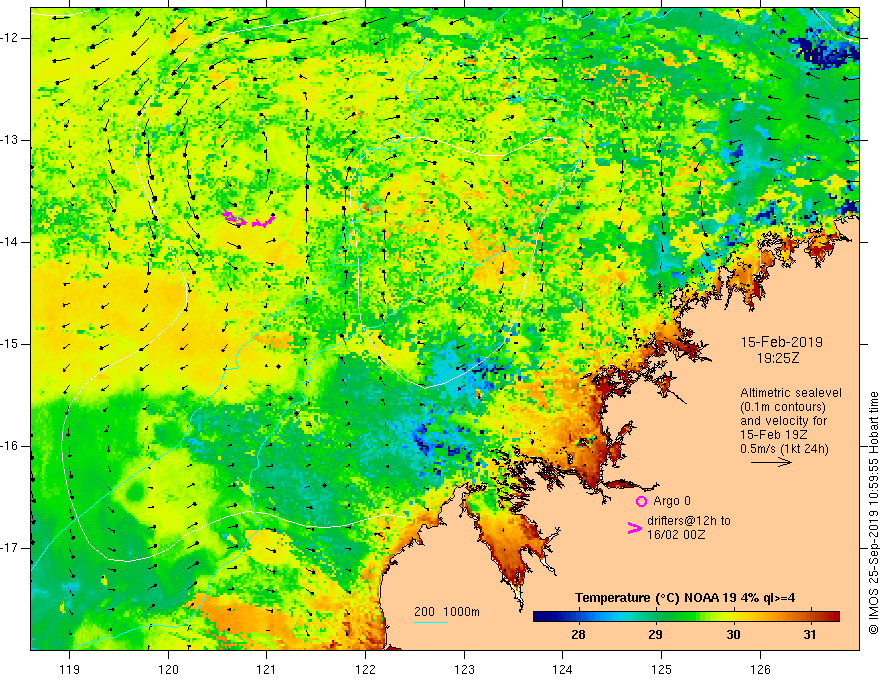Click the 'and velocity for' legend text
The width and height of the screenshot is (880, 680).
[783, 421]
